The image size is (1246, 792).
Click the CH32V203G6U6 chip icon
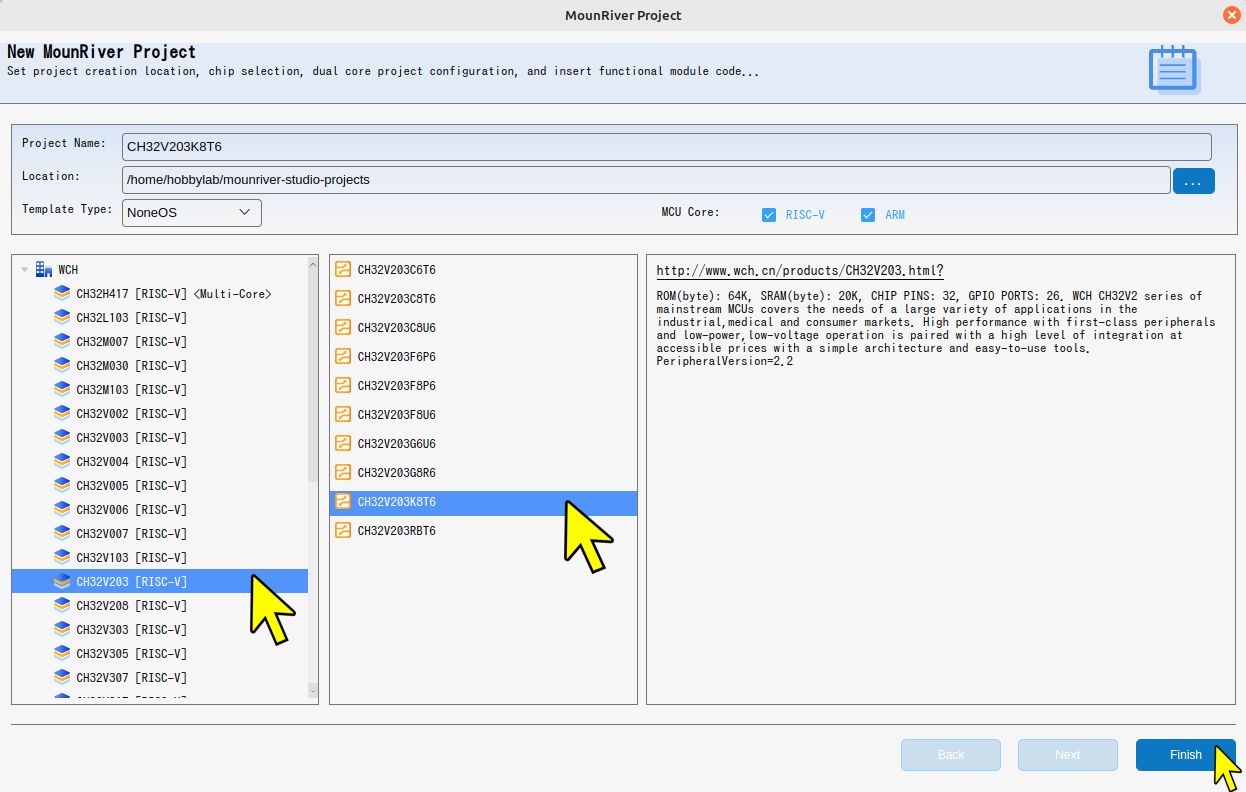click(343, 443)
